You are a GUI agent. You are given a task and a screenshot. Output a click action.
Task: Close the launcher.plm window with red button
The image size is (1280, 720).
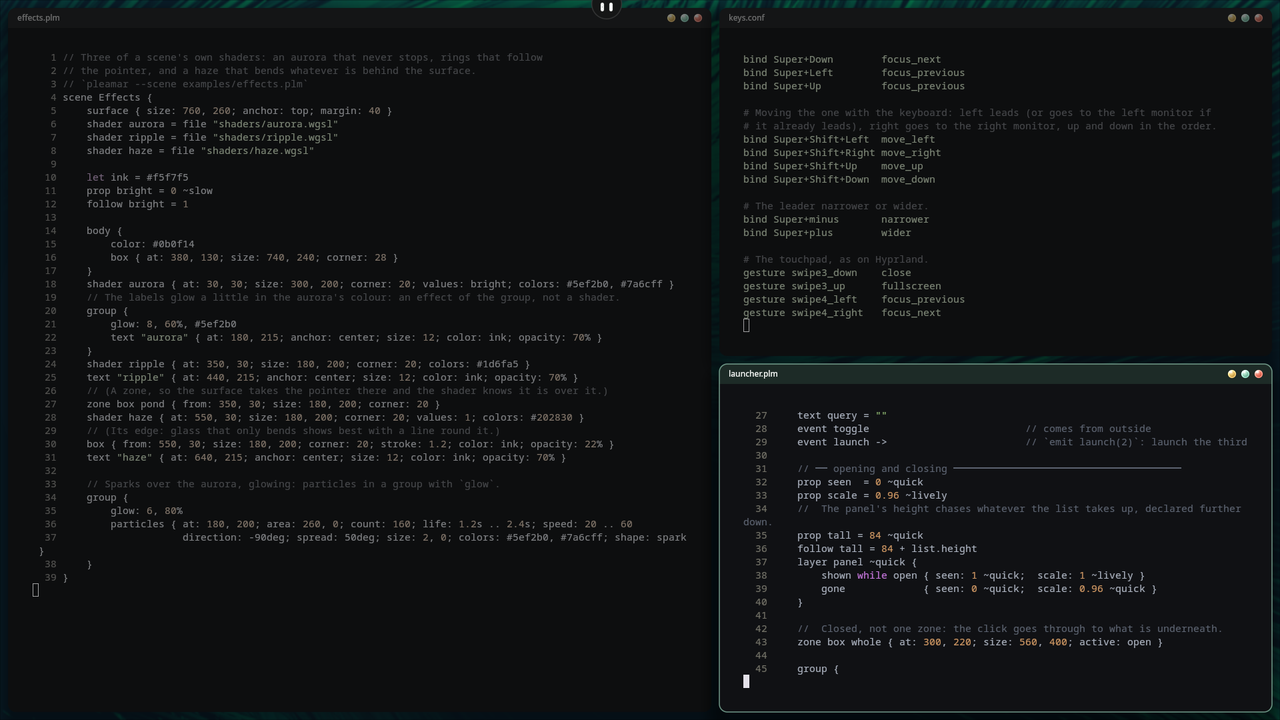click(1258, 374)
